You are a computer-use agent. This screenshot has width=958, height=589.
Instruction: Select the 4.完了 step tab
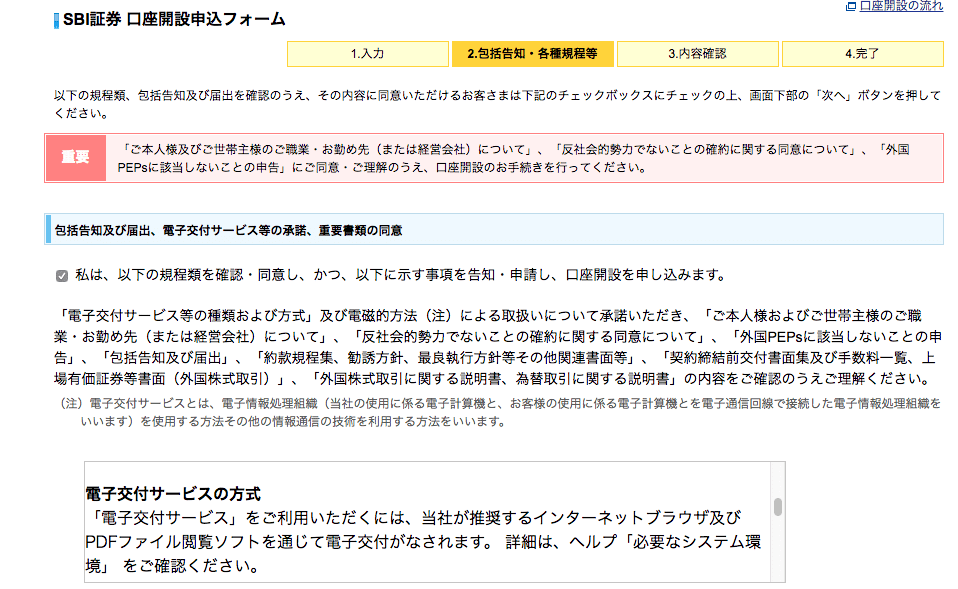pyautogui.click(x=863, y=54)
